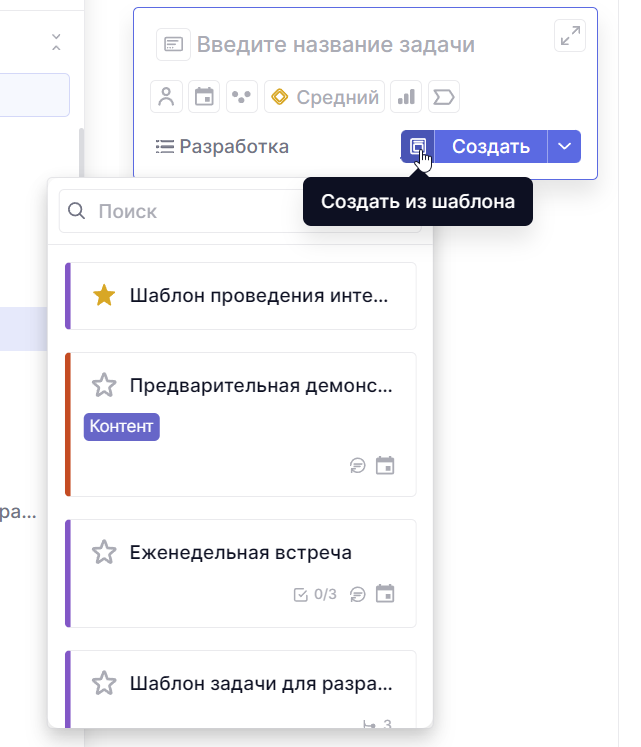The height and width of the screenshot is (747, 641).
Task: Click the Создать button
Action: [490, 147]
